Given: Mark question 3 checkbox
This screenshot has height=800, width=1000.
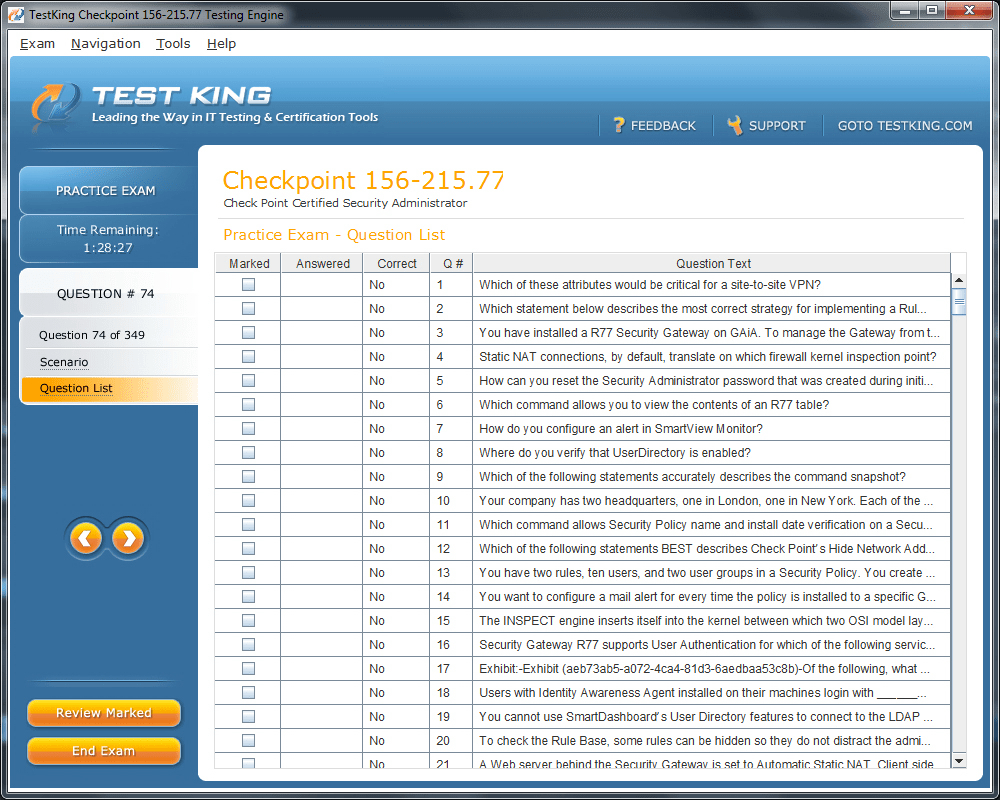Looking at the screenshot, I should [249, 332].
